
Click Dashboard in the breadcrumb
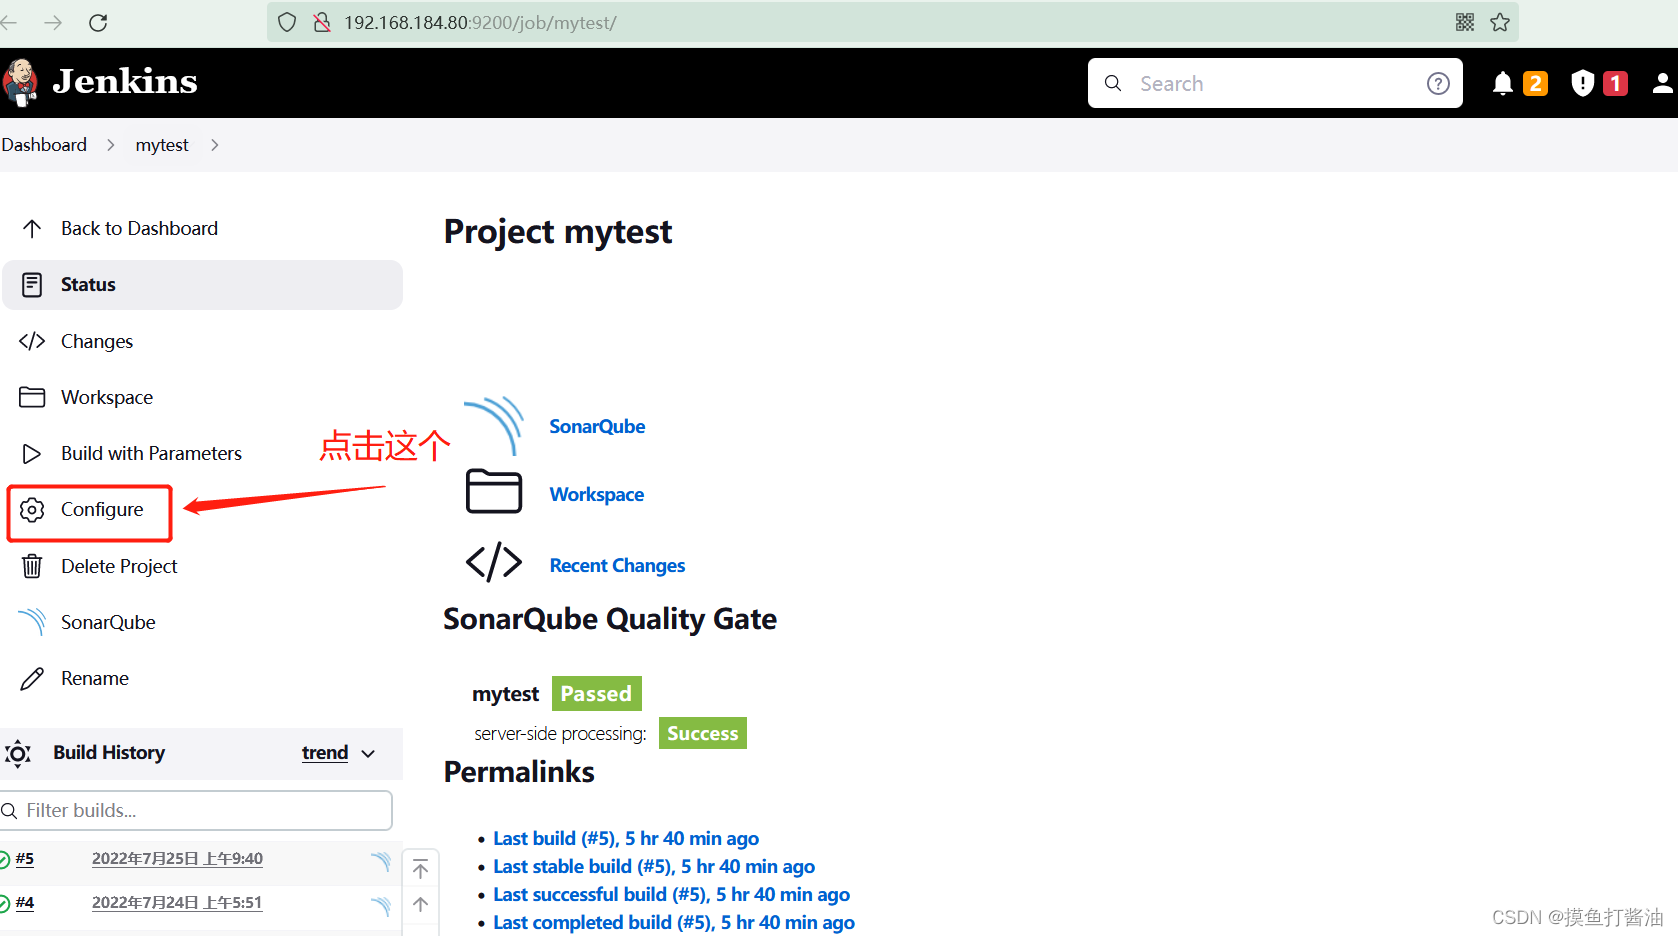[44, 145]
